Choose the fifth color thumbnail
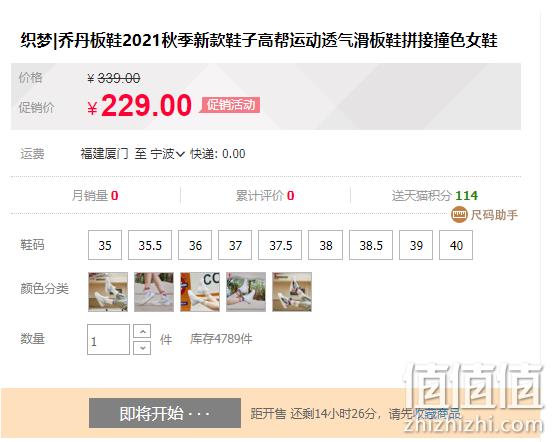 click(292, 292)
